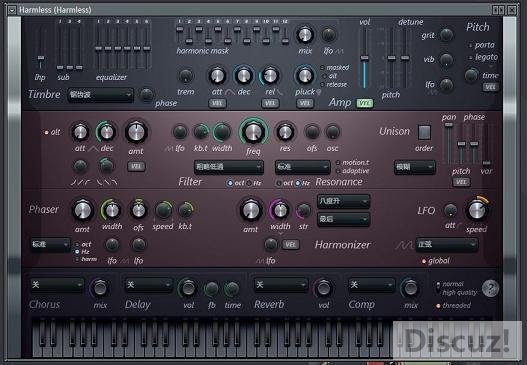Image resolution: width=527 pixels, height=365 pixels.
Task: Click the Filter width knob
Action: [222, 132]
